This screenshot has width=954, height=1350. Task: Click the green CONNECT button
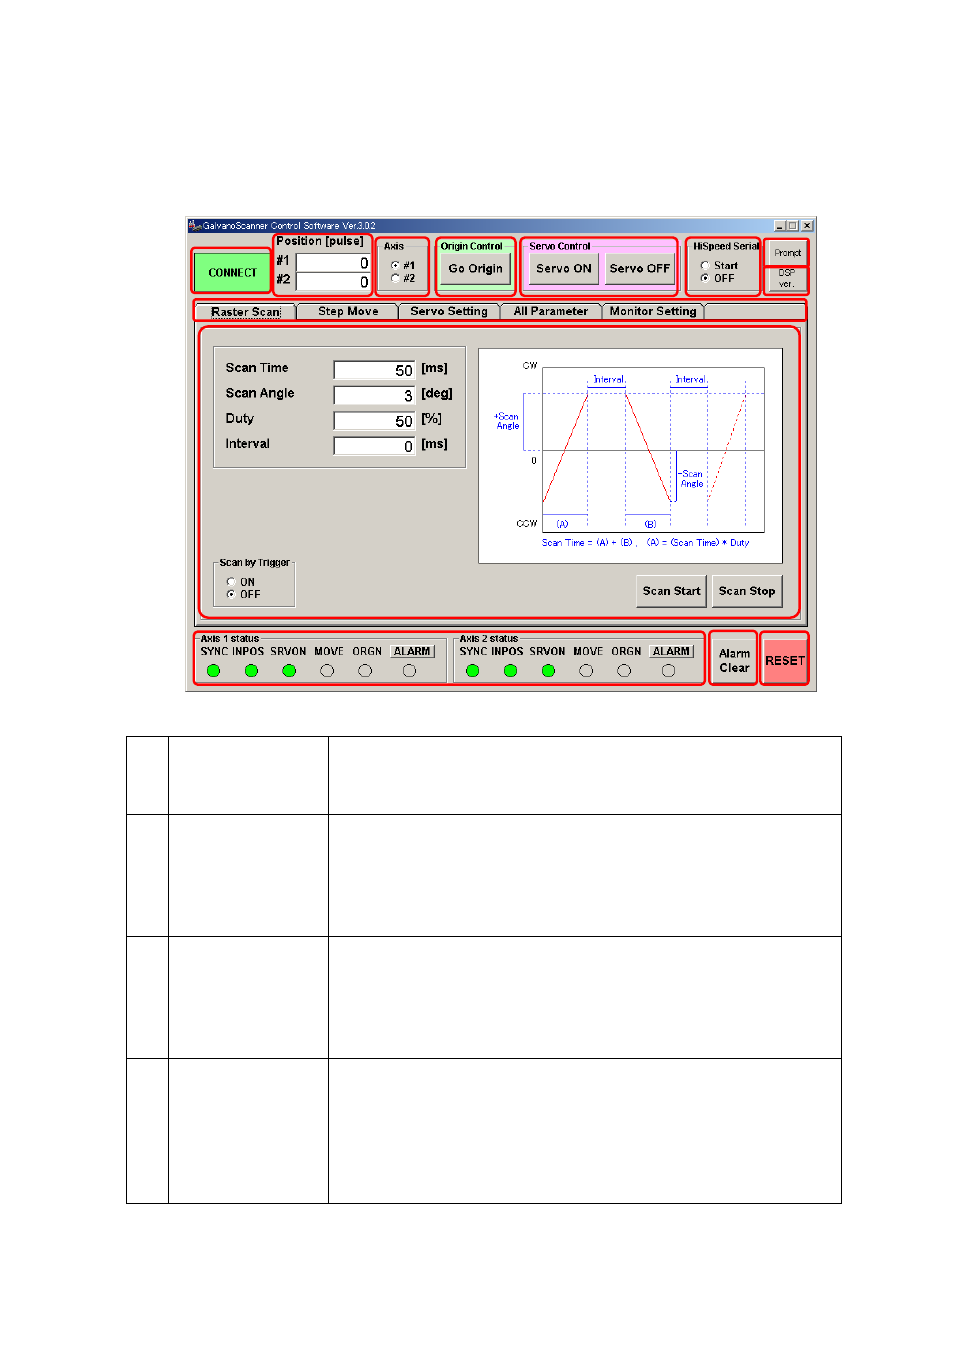click(232, 272)
